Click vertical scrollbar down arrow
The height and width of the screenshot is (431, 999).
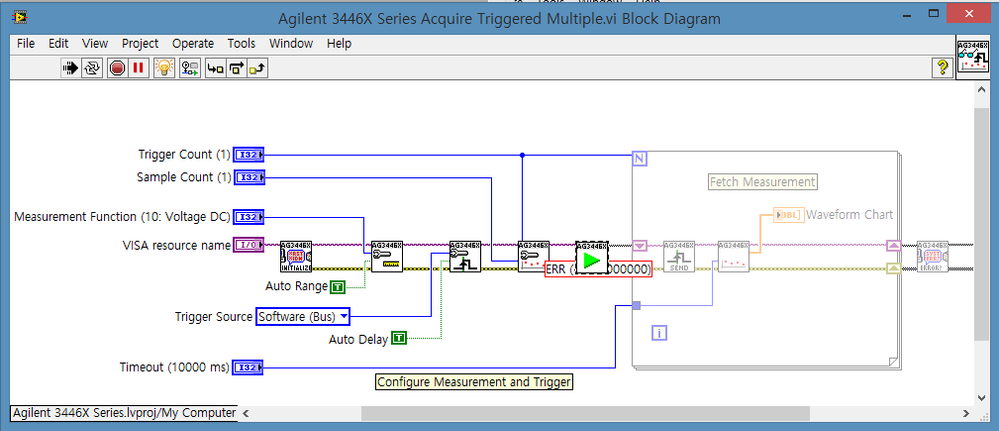pos(981,398)
